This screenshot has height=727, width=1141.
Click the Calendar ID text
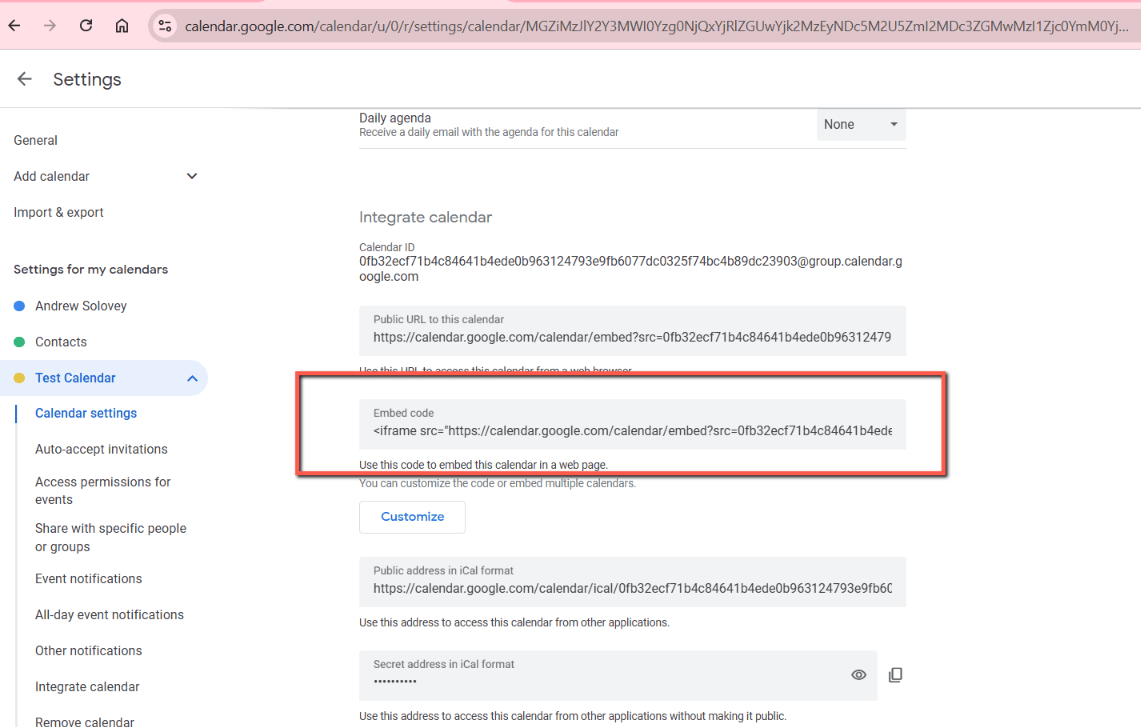tap(630, 269)
